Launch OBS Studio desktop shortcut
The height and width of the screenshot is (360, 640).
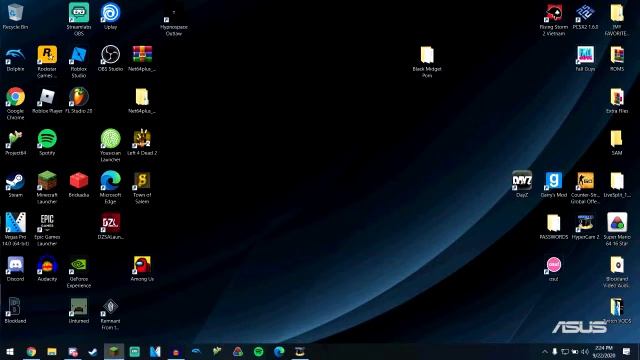point(110,59)
